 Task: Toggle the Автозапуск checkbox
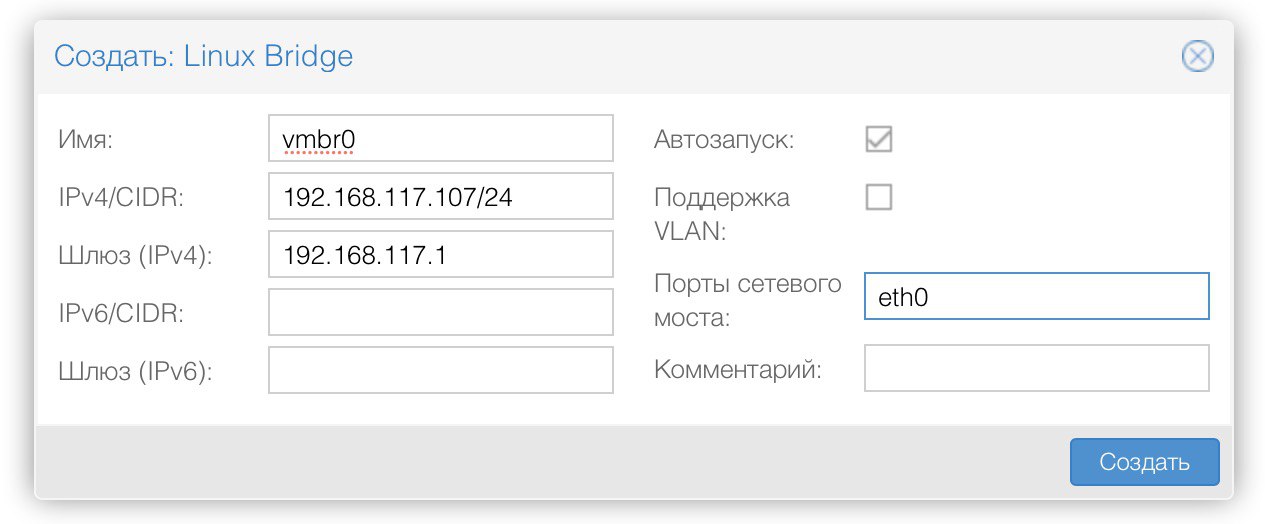[879, 140]
